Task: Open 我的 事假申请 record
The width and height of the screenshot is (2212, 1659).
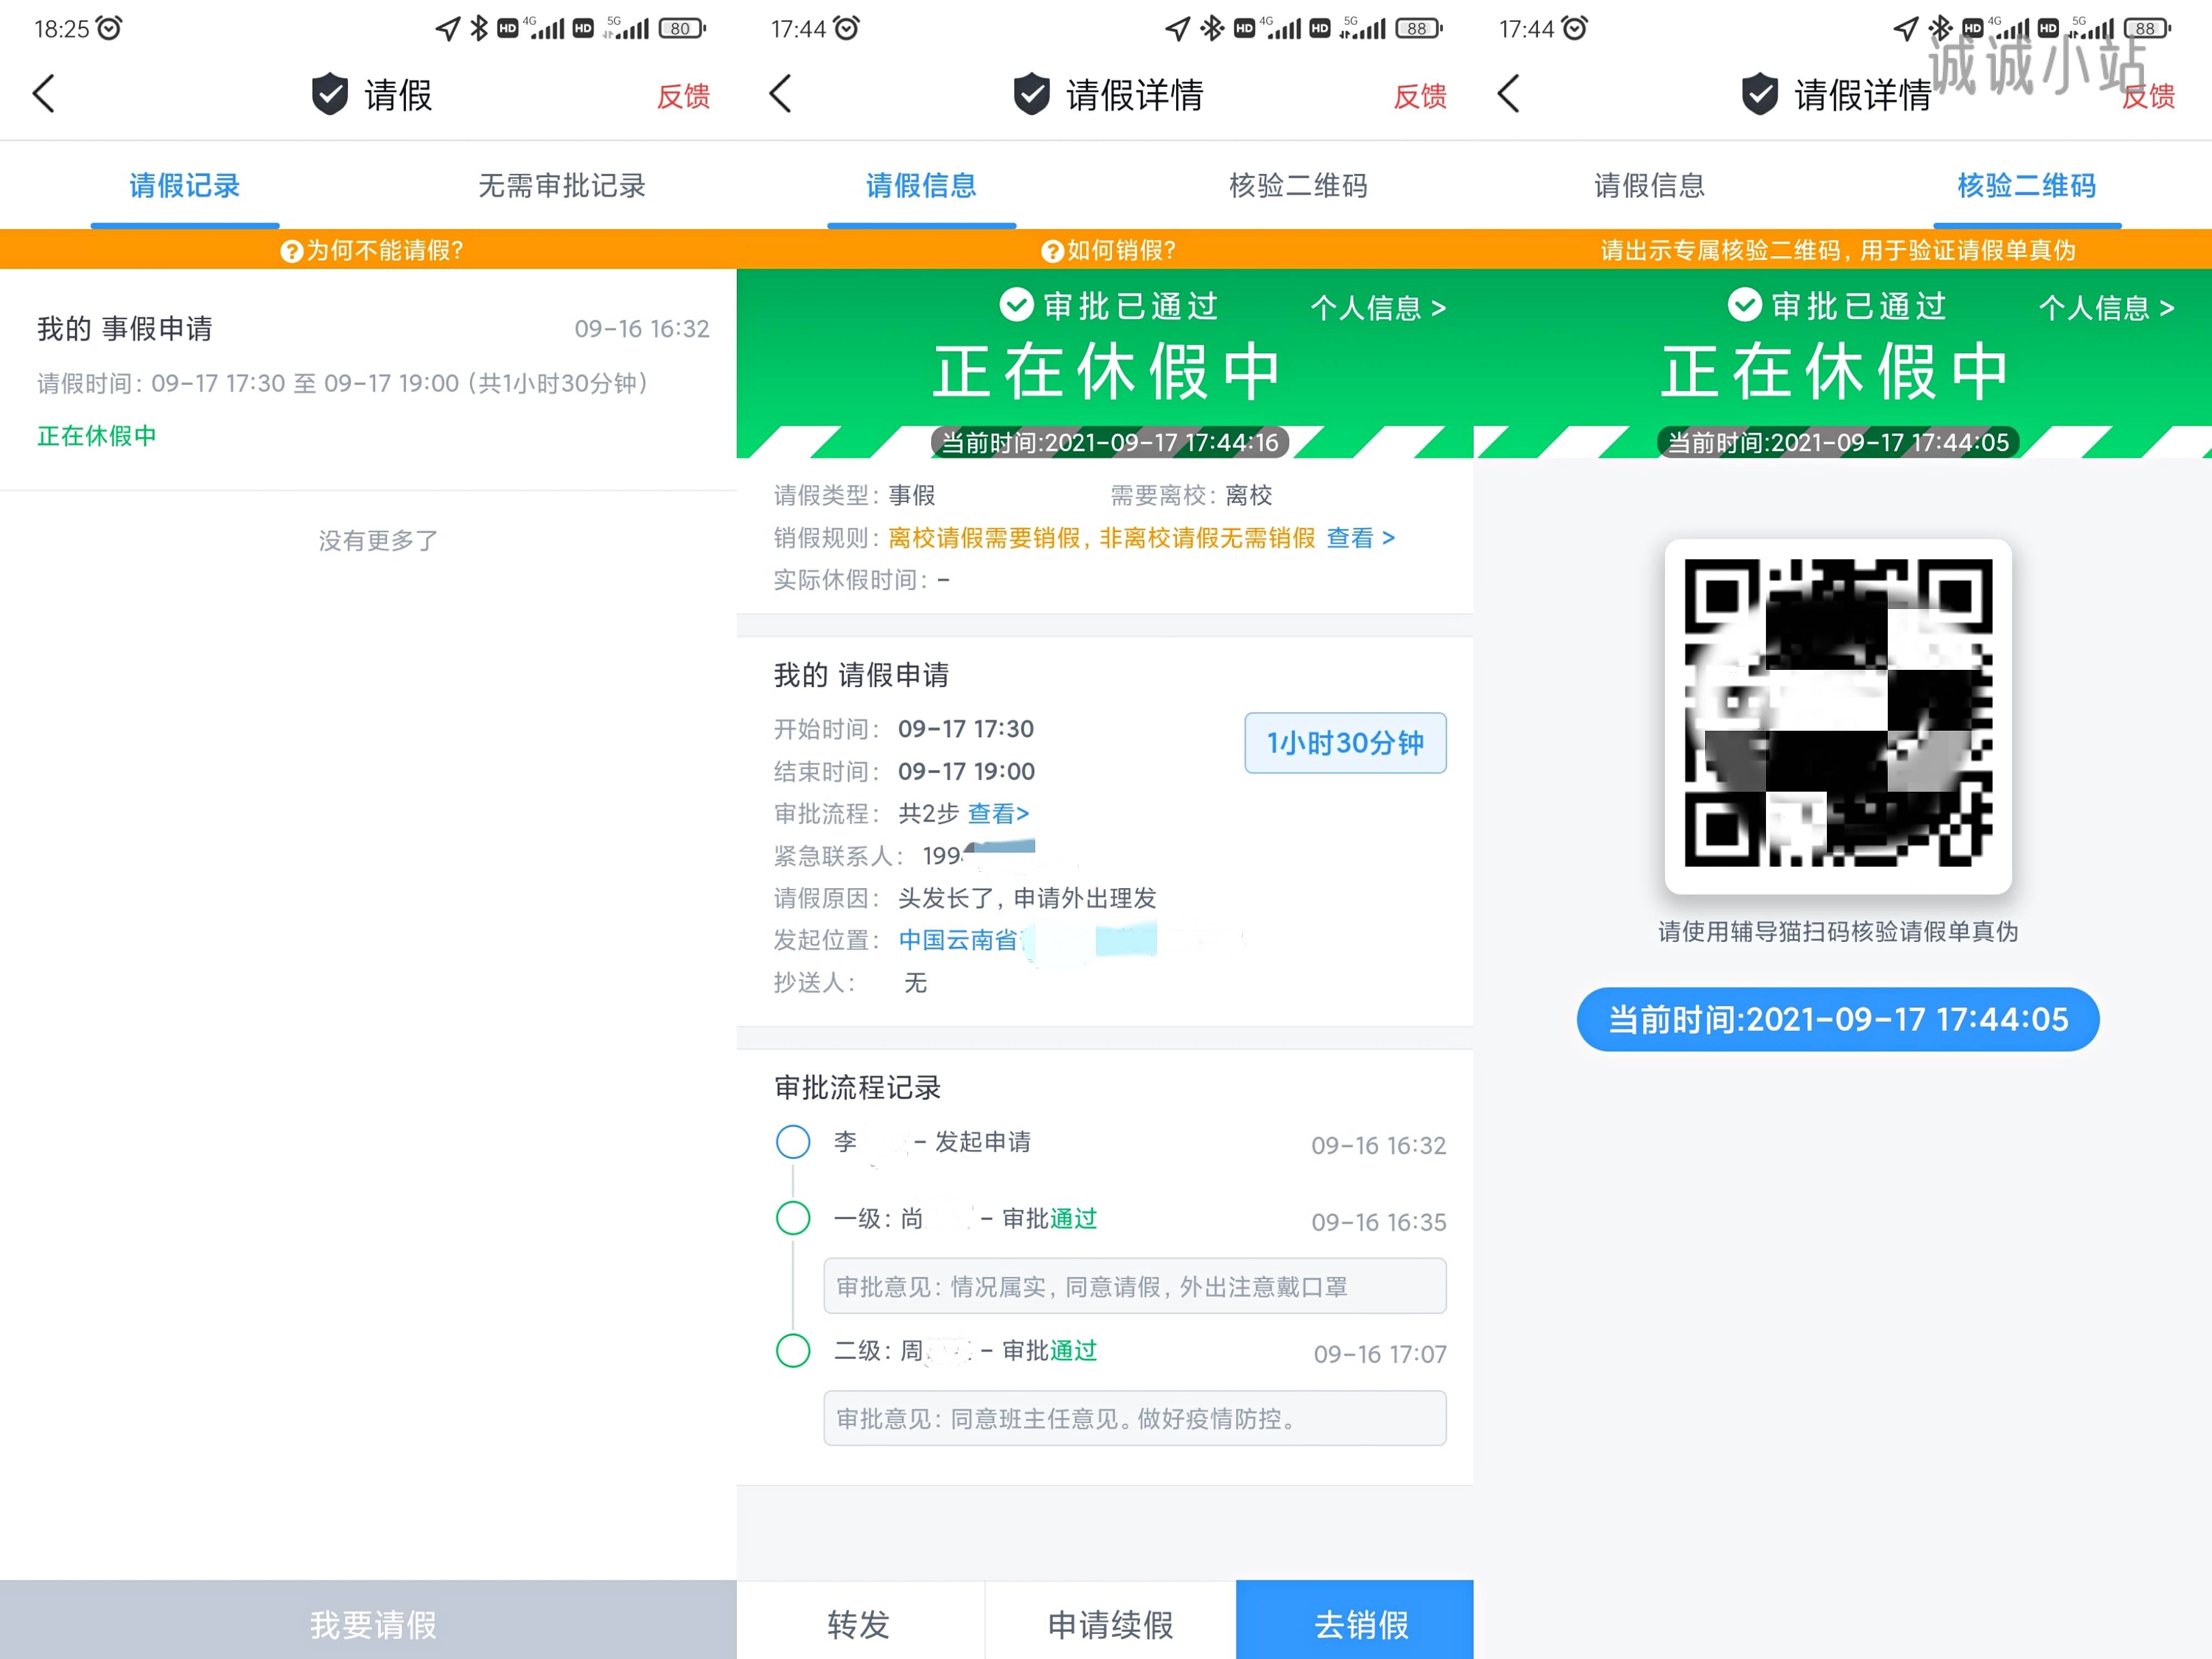Action: point(368,380)
